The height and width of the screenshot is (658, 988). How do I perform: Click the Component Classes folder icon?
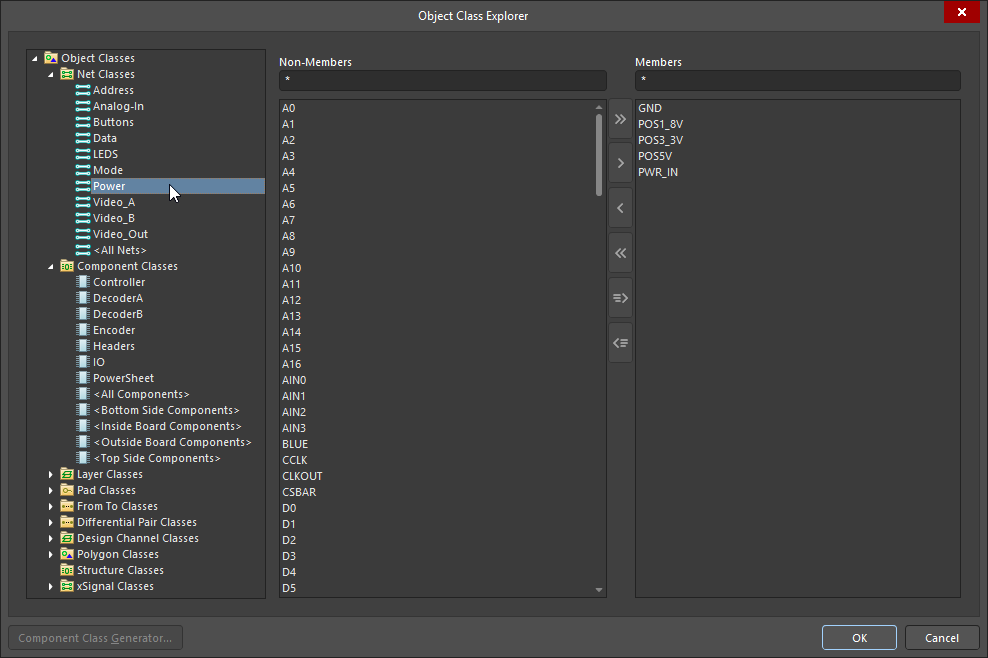pos(67,266)
